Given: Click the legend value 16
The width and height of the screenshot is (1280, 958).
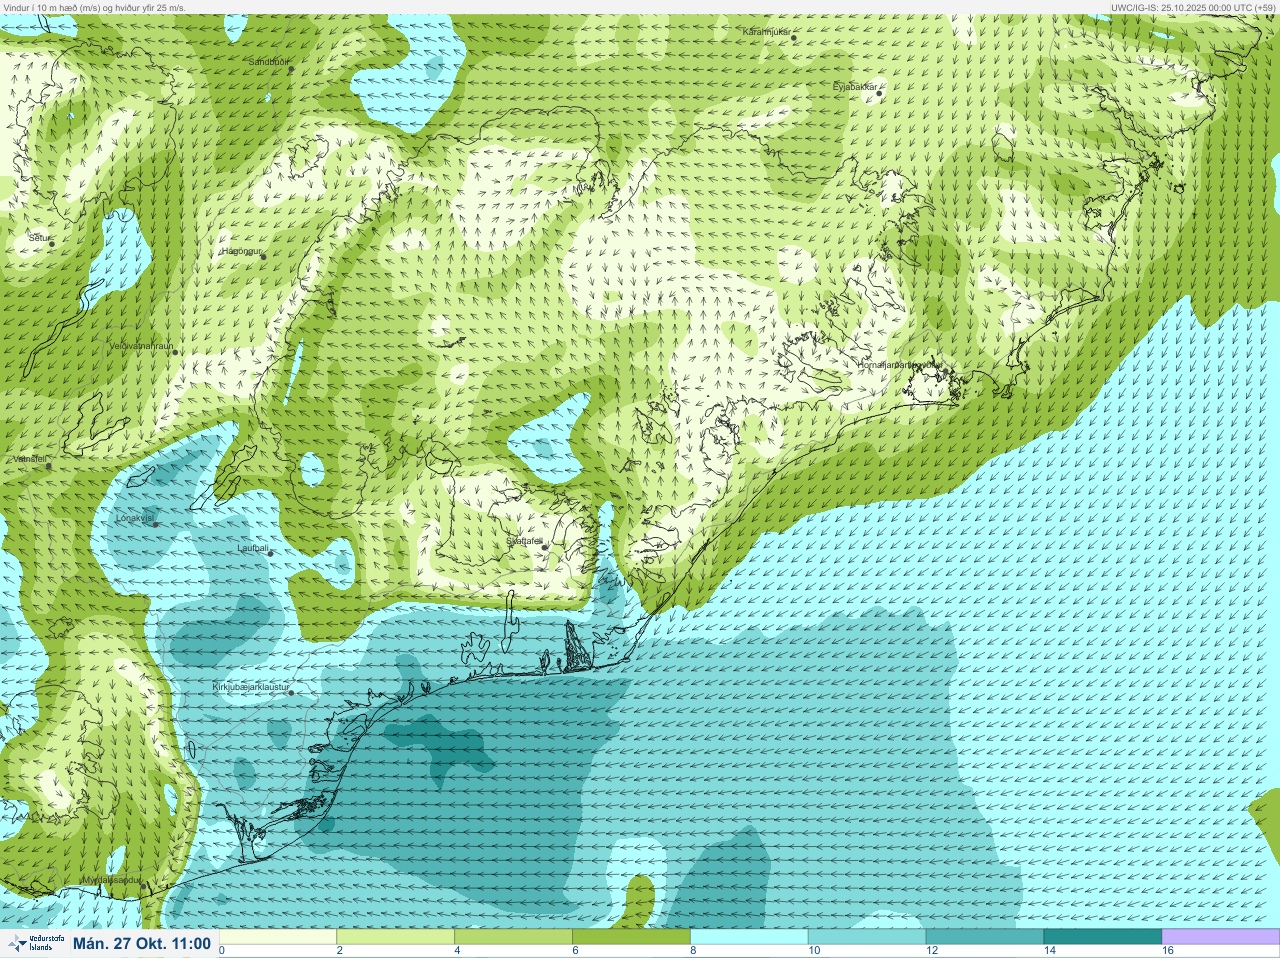Looking at the screenshot, I should pyautogui.click(x=1168, y=951).
